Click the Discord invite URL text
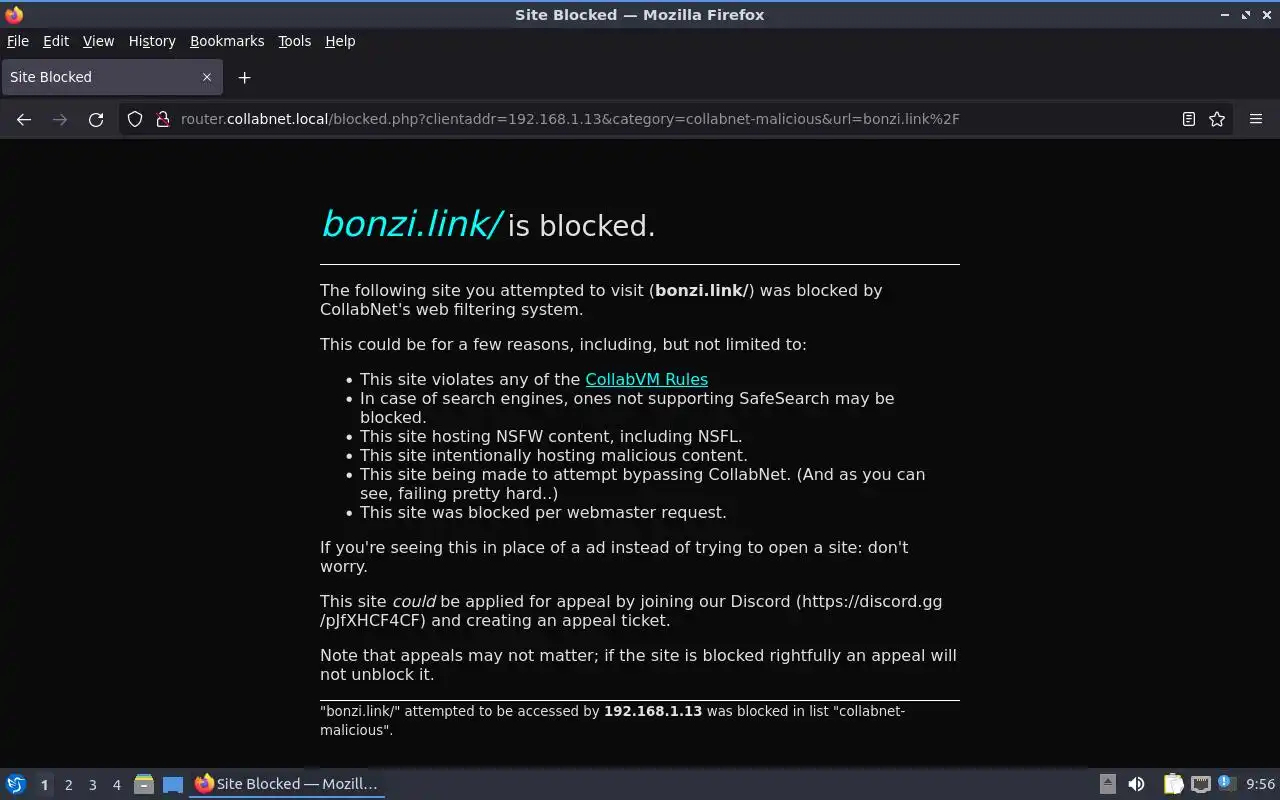 coord(631,611)
